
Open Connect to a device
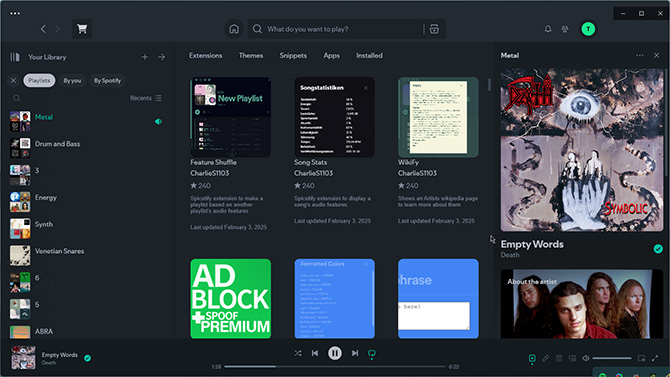point(572,358)
